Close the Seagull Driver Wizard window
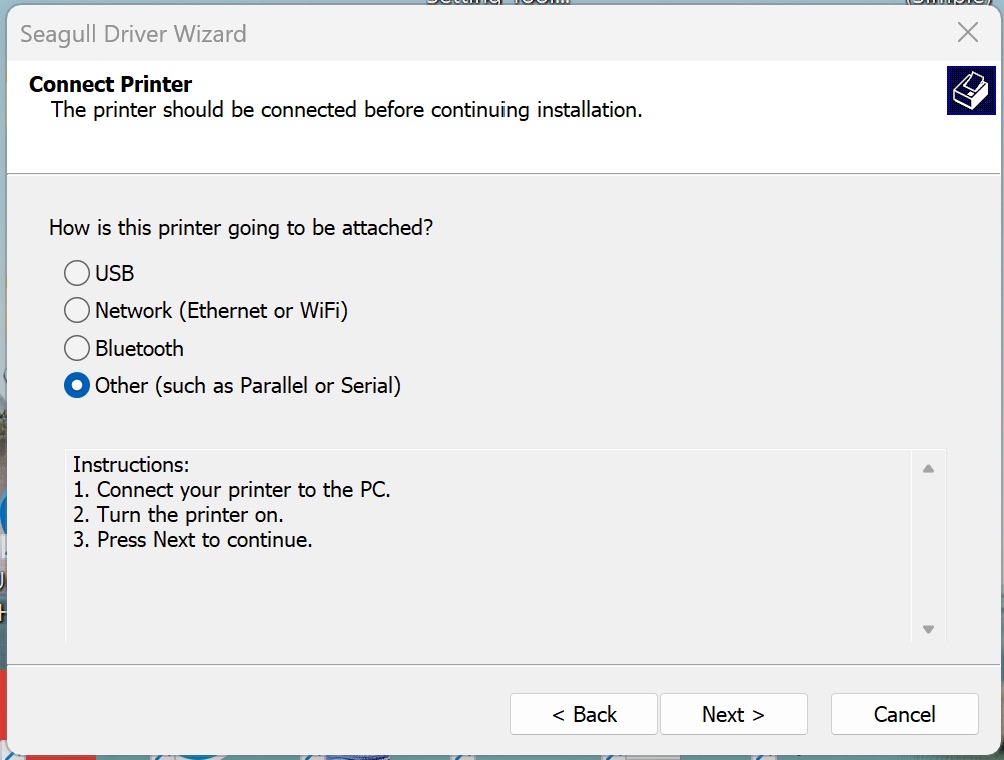Image resolution: width=1004 pixels, height=760 pixels. (x=968, y=32)
